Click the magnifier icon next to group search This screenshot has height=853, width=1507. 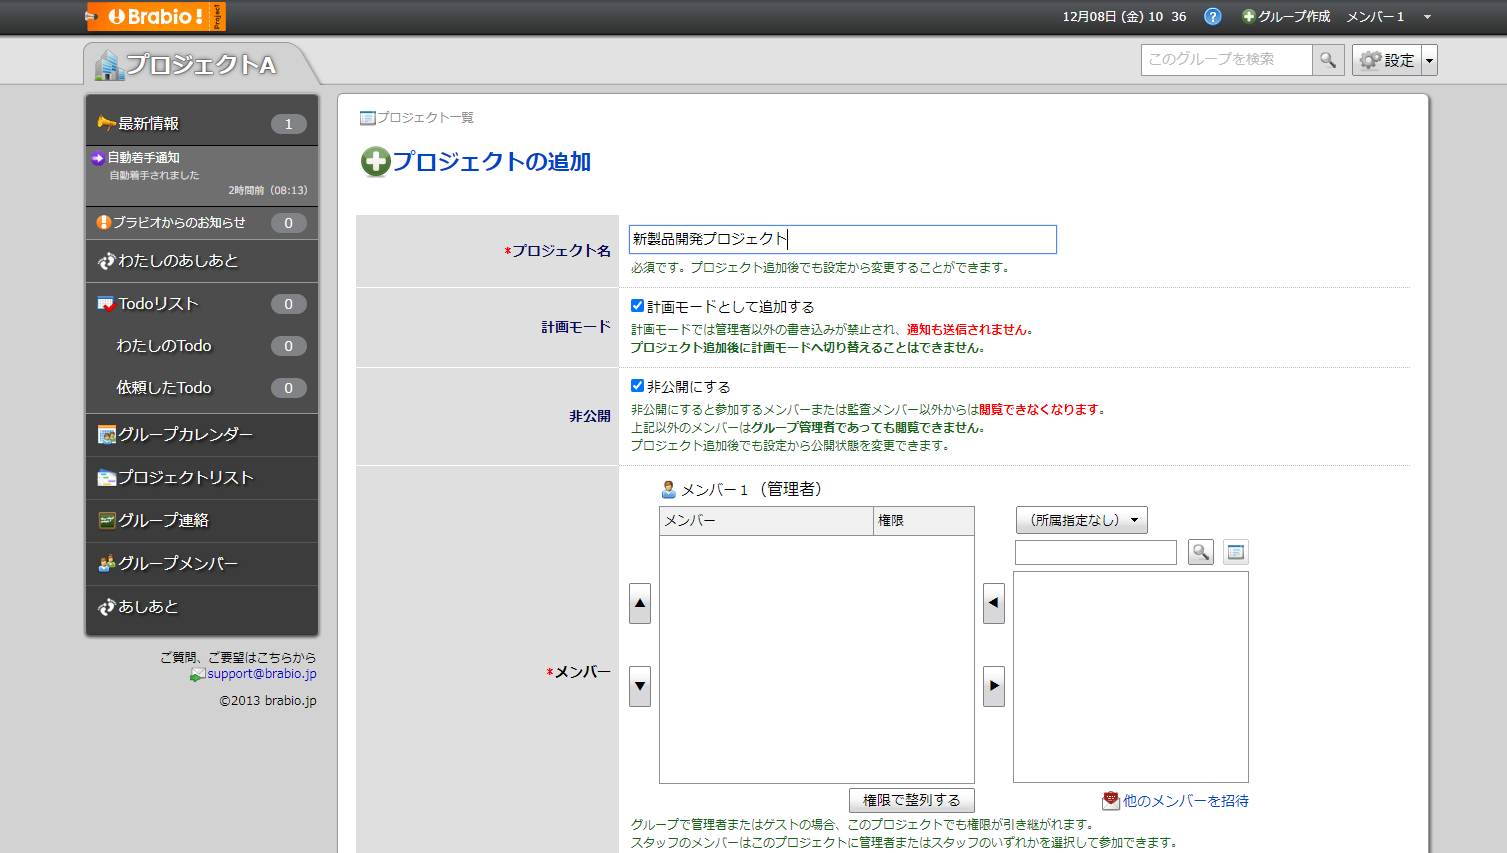click(1328, 60)
